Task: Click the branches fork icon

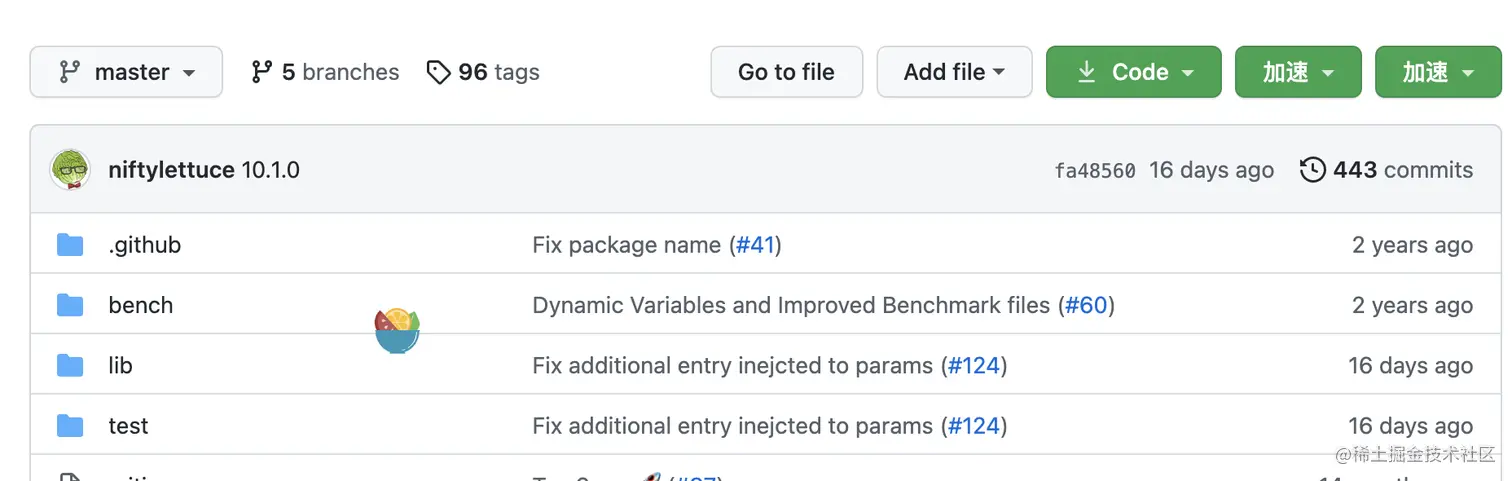Action: (x=262, y=72)
